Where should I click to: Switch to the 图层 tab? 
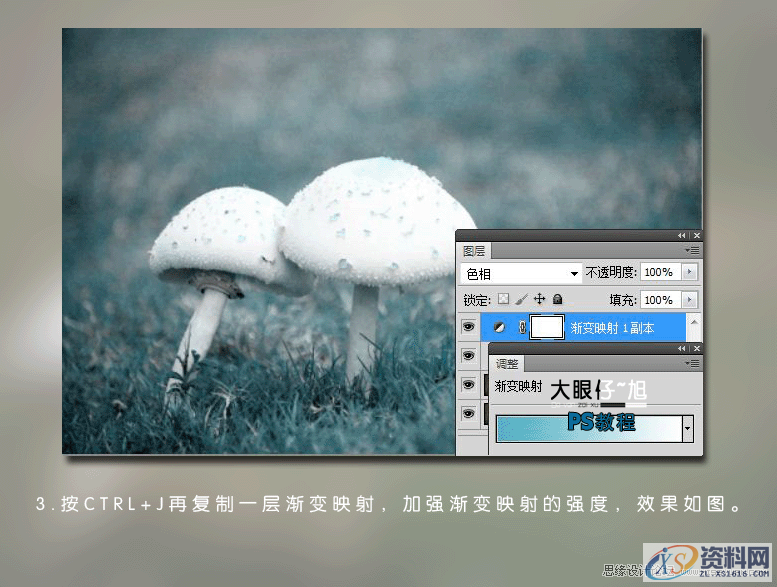point(474,251)
